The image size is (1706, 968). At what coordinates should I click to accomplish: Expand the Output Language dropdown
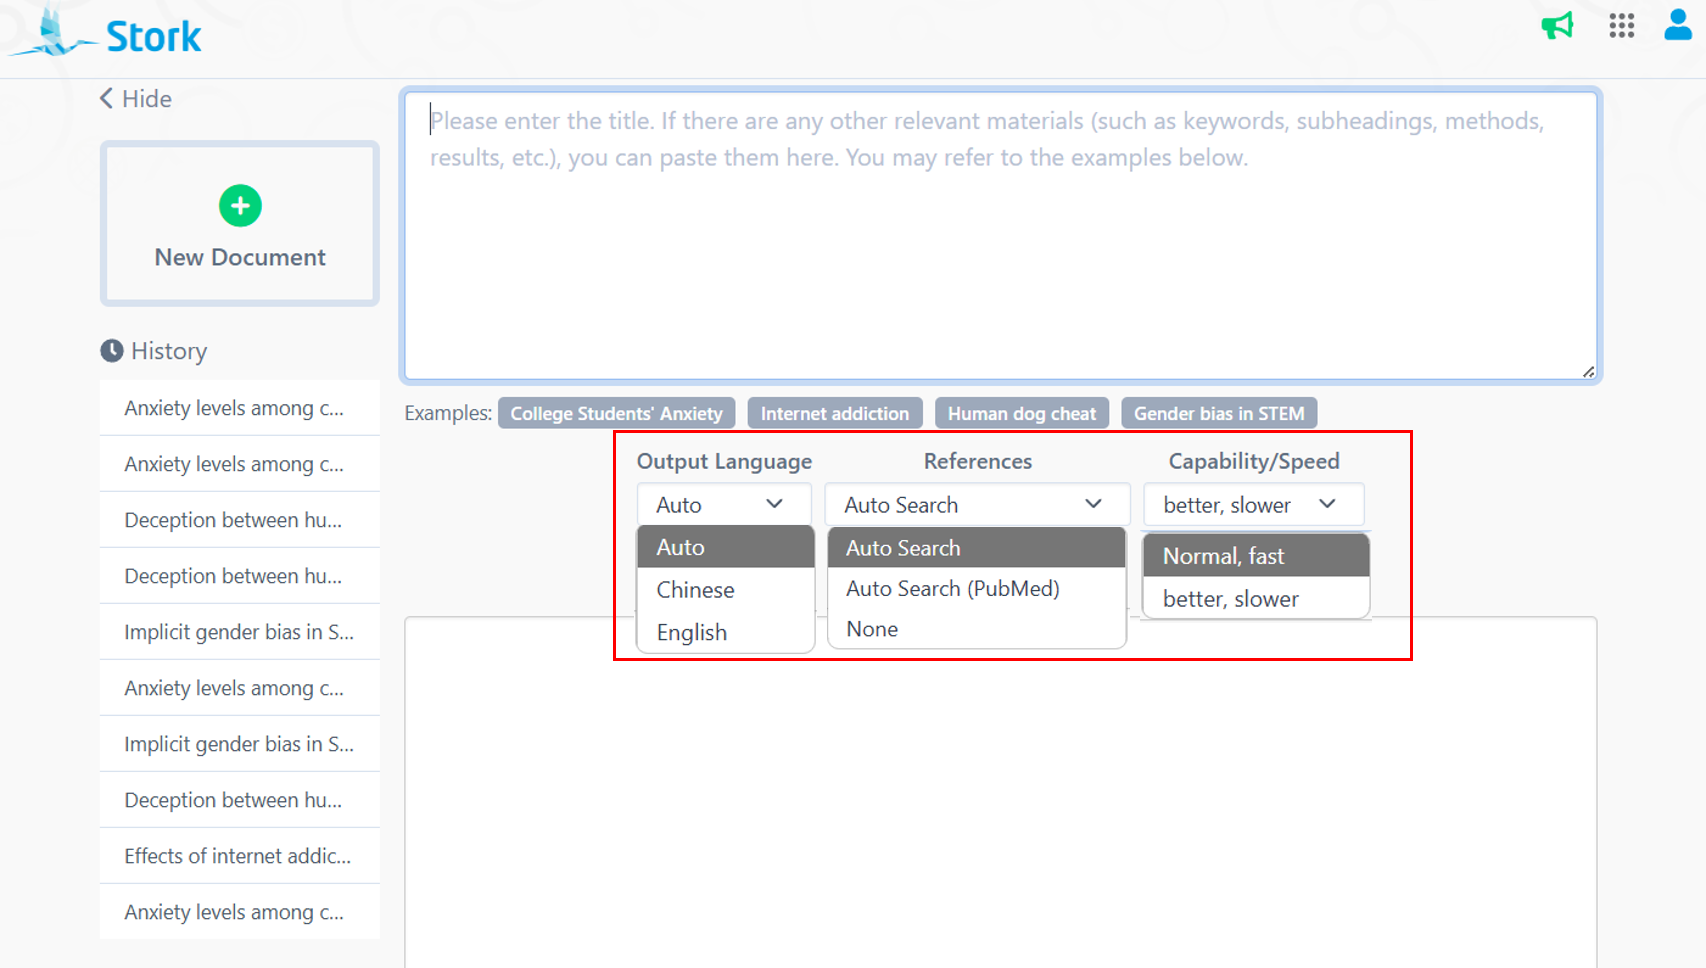tap(722, 505)
